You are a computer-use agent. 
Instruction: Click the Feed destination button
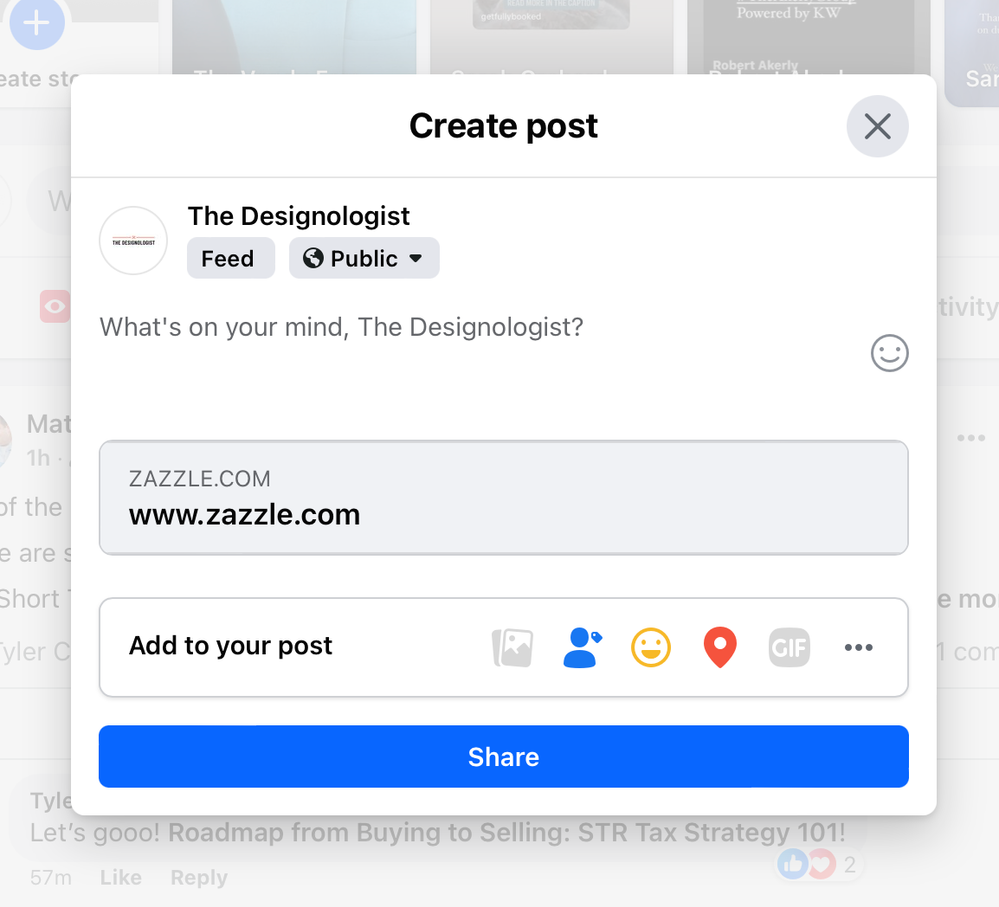click(228, 259)
